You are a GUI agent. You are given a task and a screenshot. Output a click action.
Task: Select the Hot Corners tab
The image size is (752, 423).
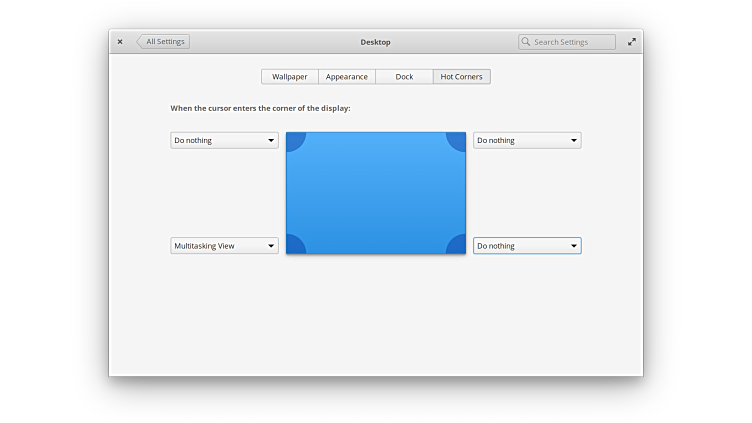click(x=461, y=77)
